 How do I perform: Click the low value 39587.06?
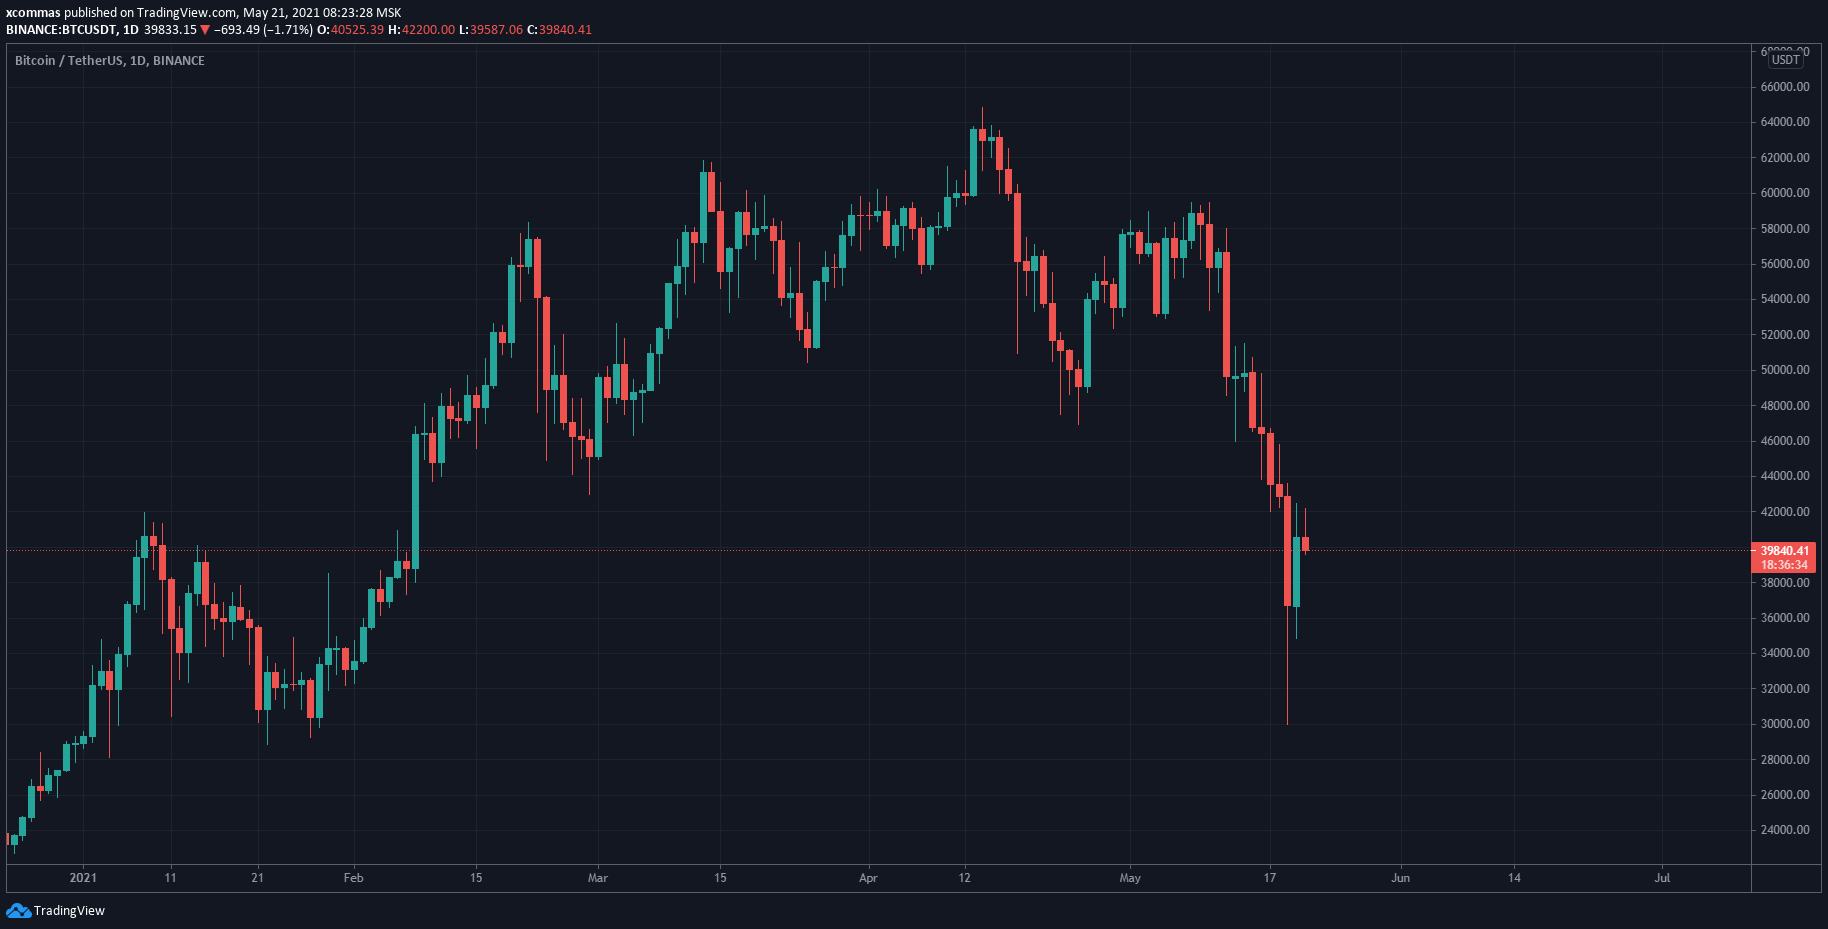point(496,30)
